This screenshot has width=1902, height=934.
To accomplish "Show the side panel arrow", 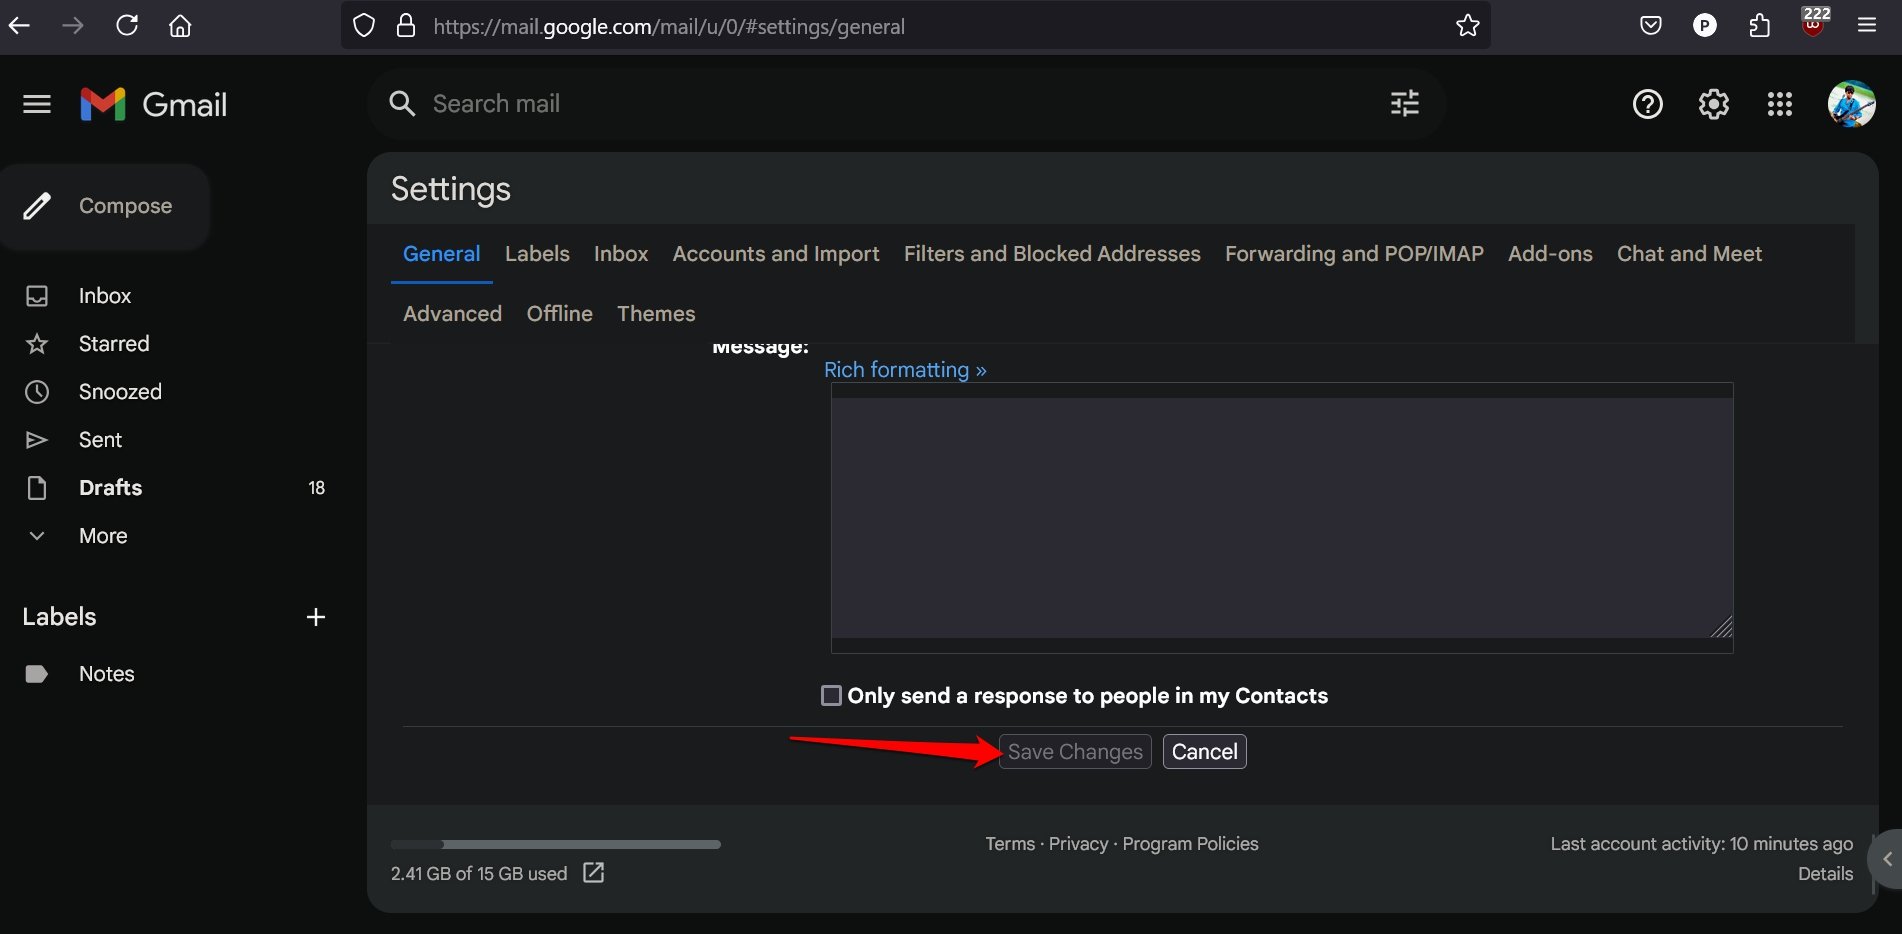I will pyautogui.click(x=1886, y=859).
